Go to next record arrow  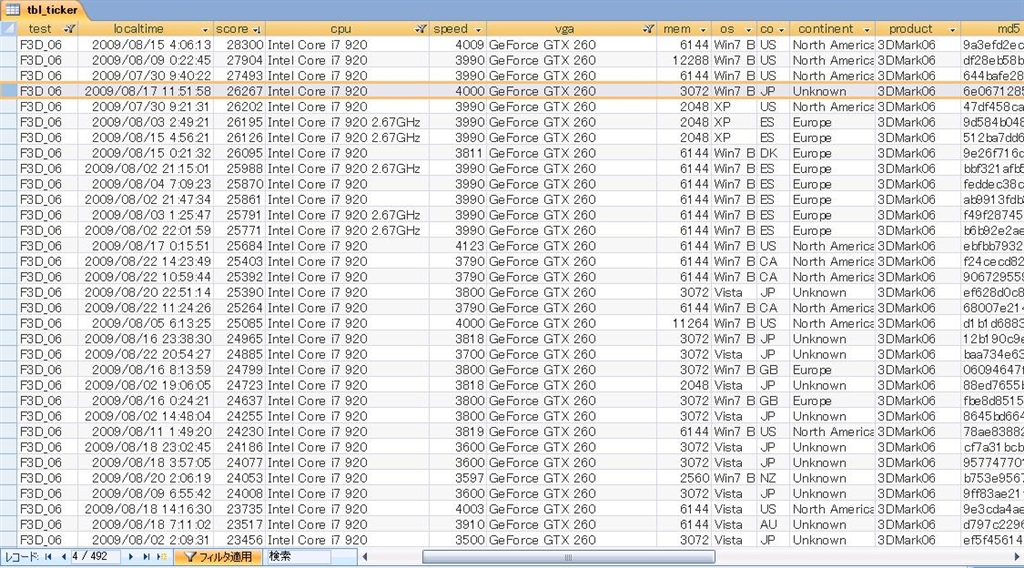click(x=131, y=557)
